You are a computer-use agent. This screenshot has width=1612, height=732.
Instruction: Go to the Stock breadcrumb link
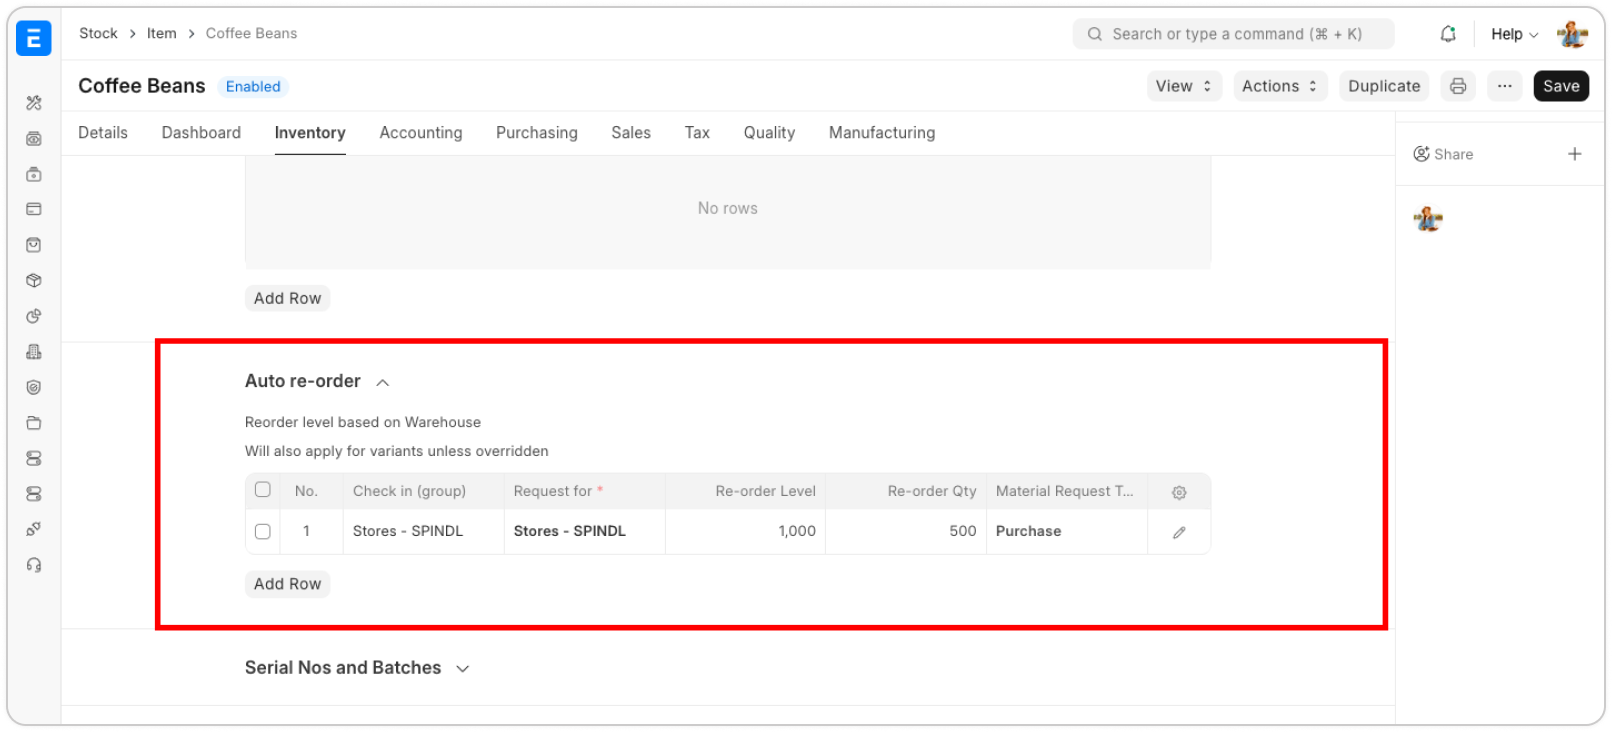coord(98,33)
